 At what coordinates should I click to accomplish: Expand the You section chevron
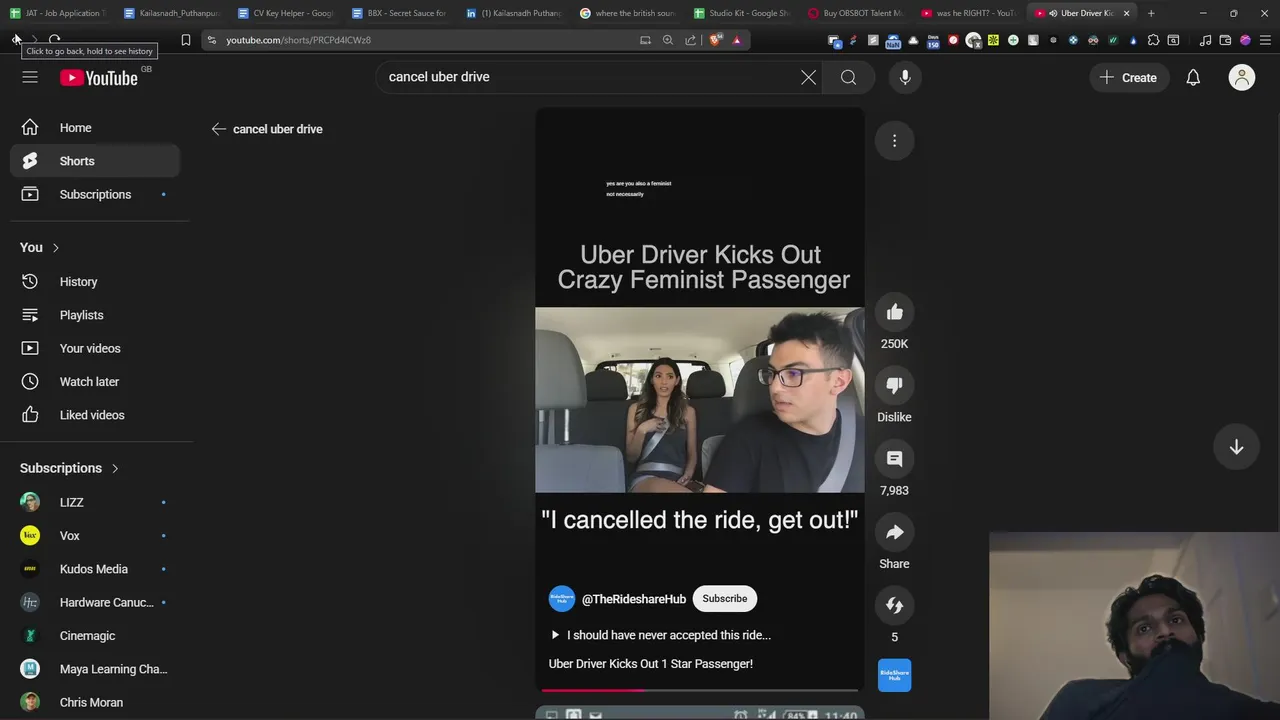(55, 248)
